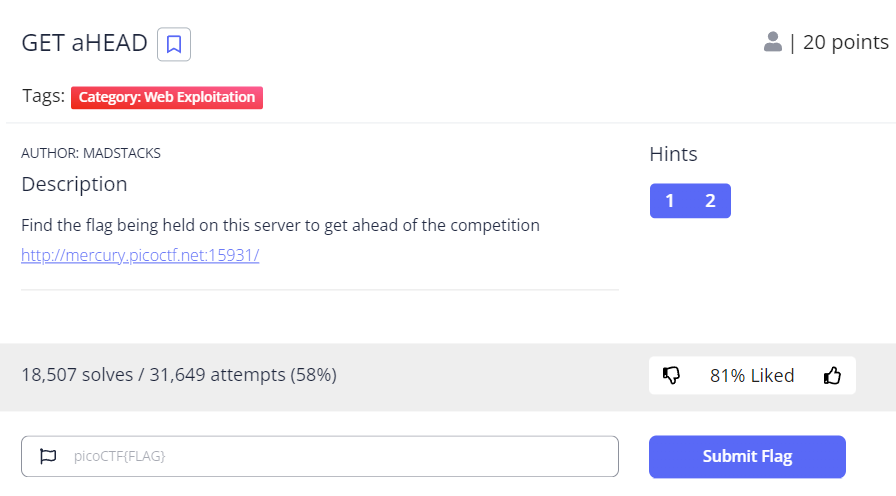Focus the picoCTF{FLAG} input field

point(320,457)
